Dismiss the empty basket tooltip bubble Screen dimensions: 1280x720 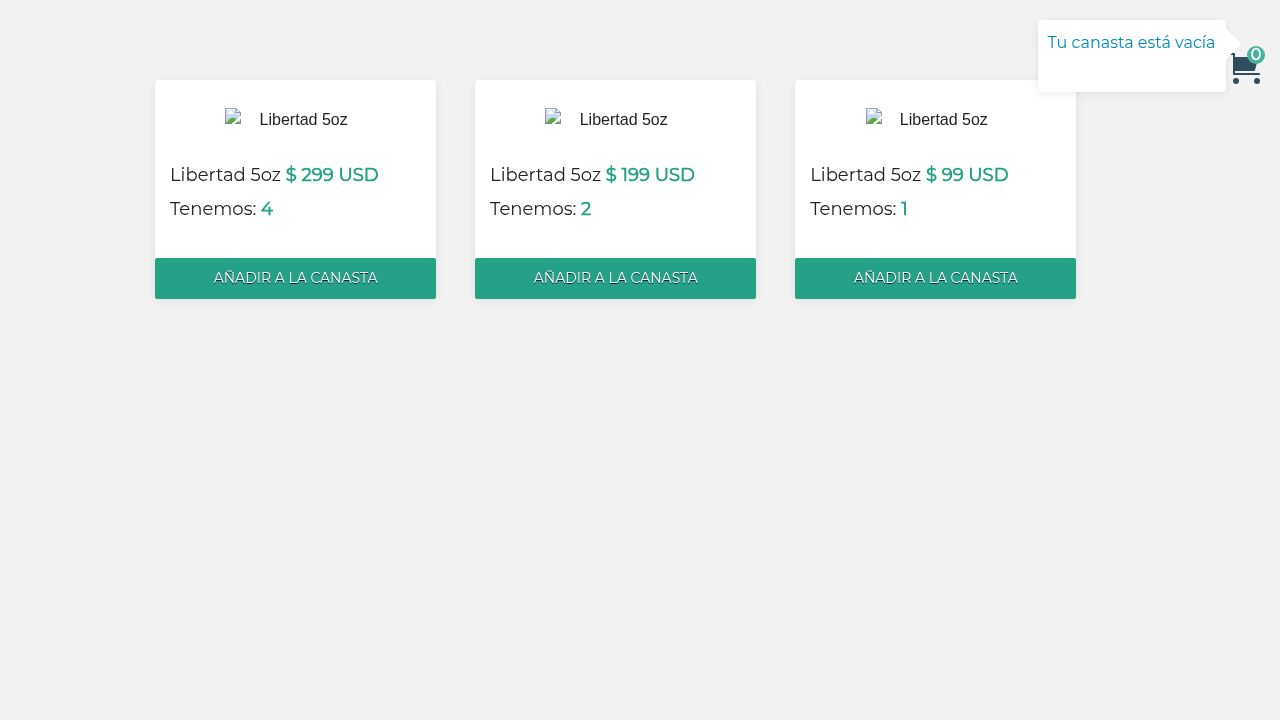tap(1132, 56)
